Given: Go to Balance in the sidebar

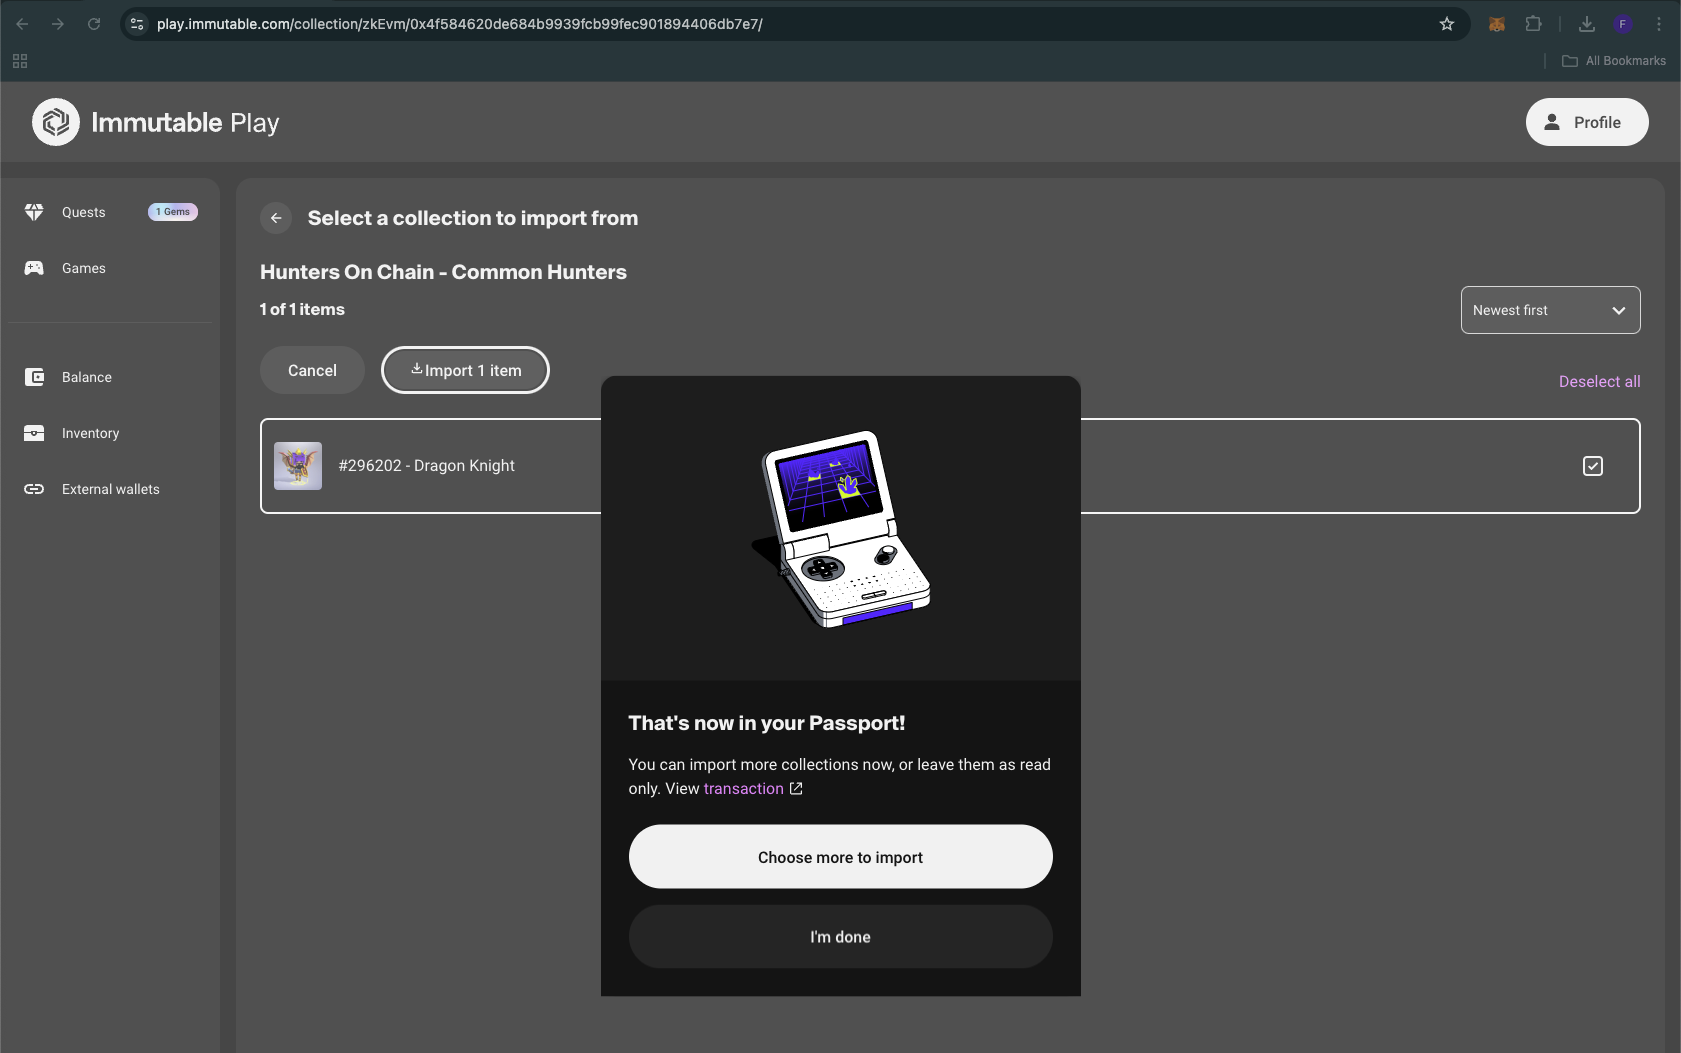Looking at the screenshot, I should [x=87, y=377].
